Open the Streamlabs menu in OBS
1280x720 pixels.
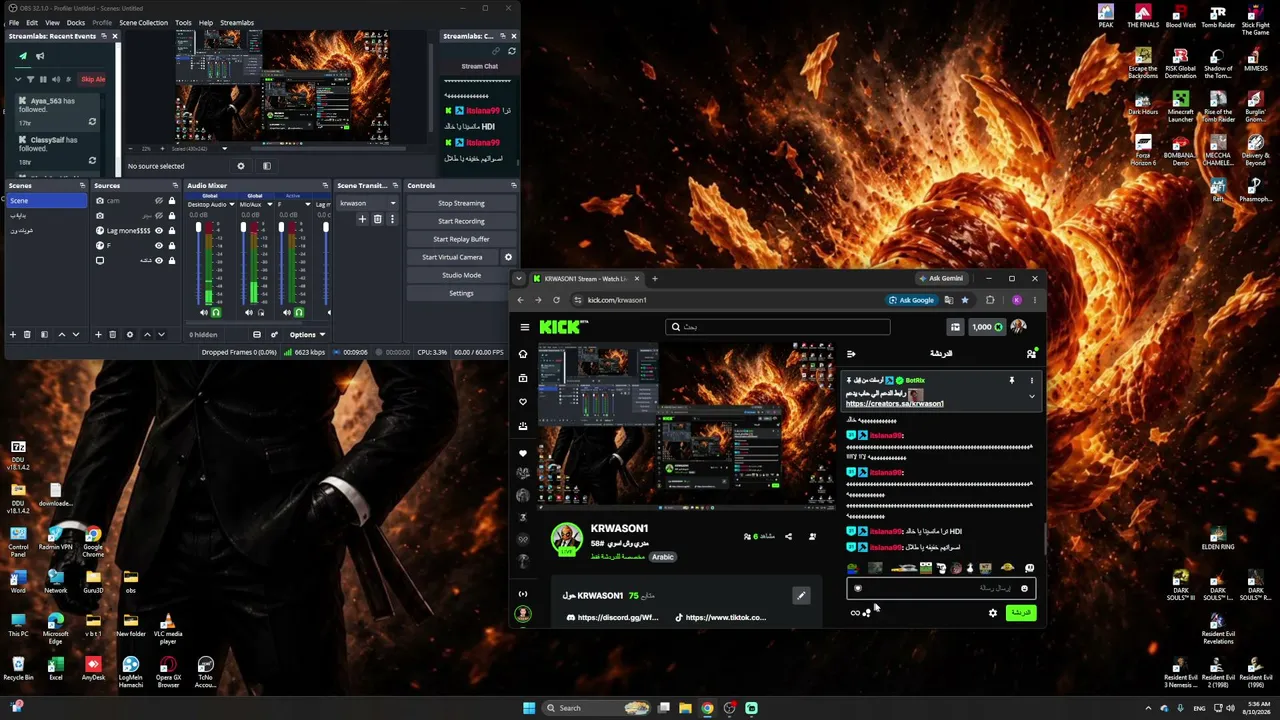coord(237,22)
